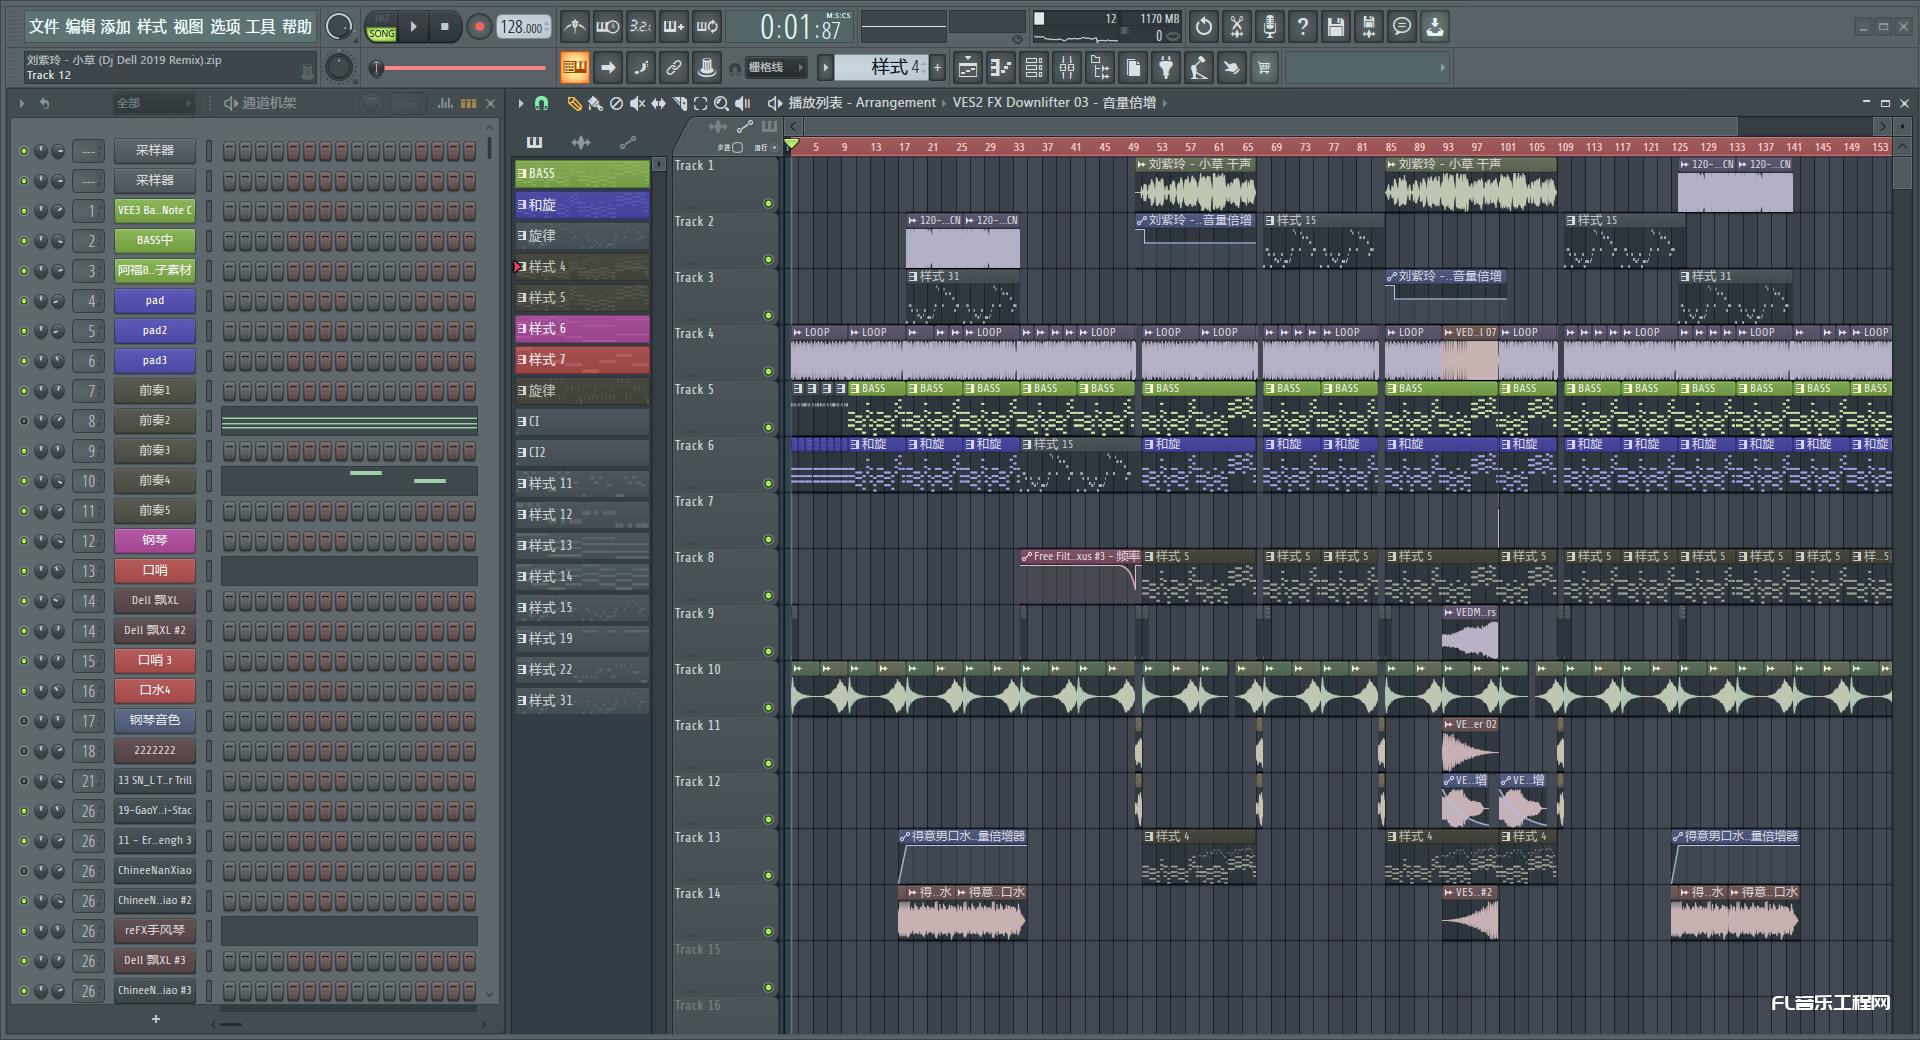Open the '视图' menu
This screenshot has width=1920, height=1040.
coord(188,27)
